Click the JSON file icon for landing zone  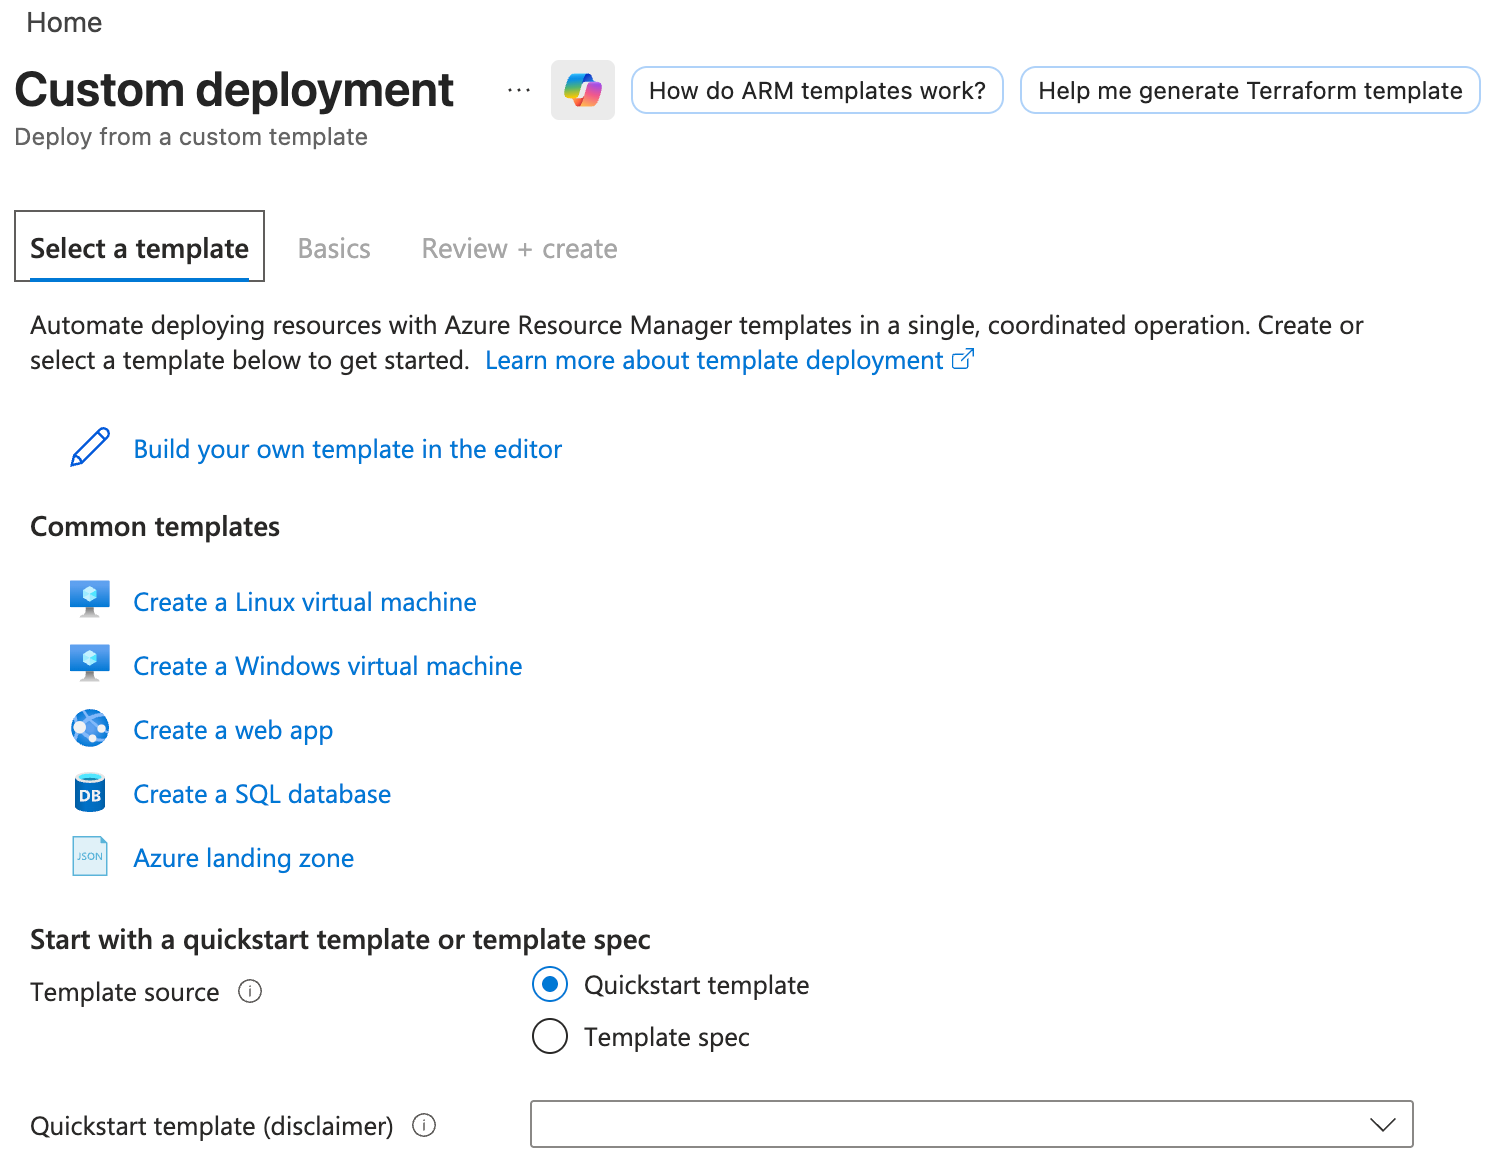pos(90,857)
